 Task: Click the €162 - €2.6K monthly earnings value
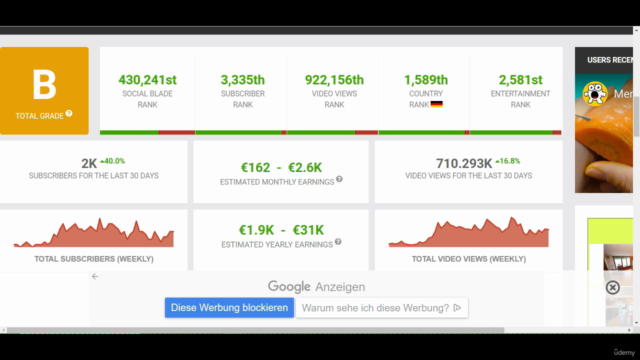[281, 167]
